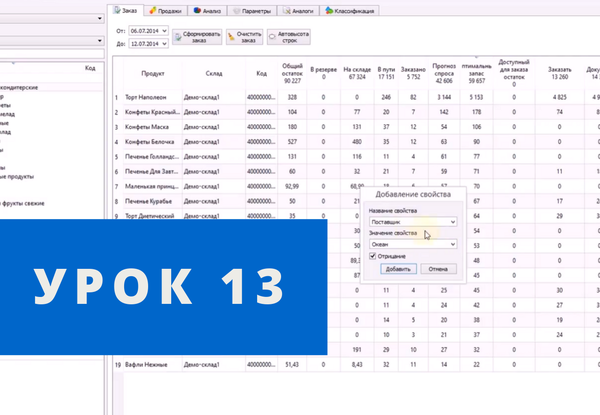Select the Вафли Нежные product cell

153,365
